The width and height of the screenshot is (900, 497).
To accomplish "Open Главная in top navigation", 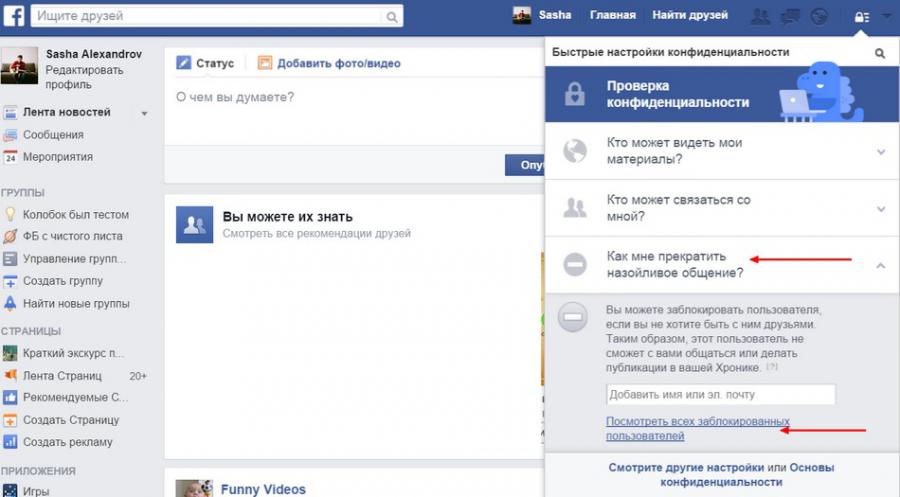I will (x=612, y=15).
